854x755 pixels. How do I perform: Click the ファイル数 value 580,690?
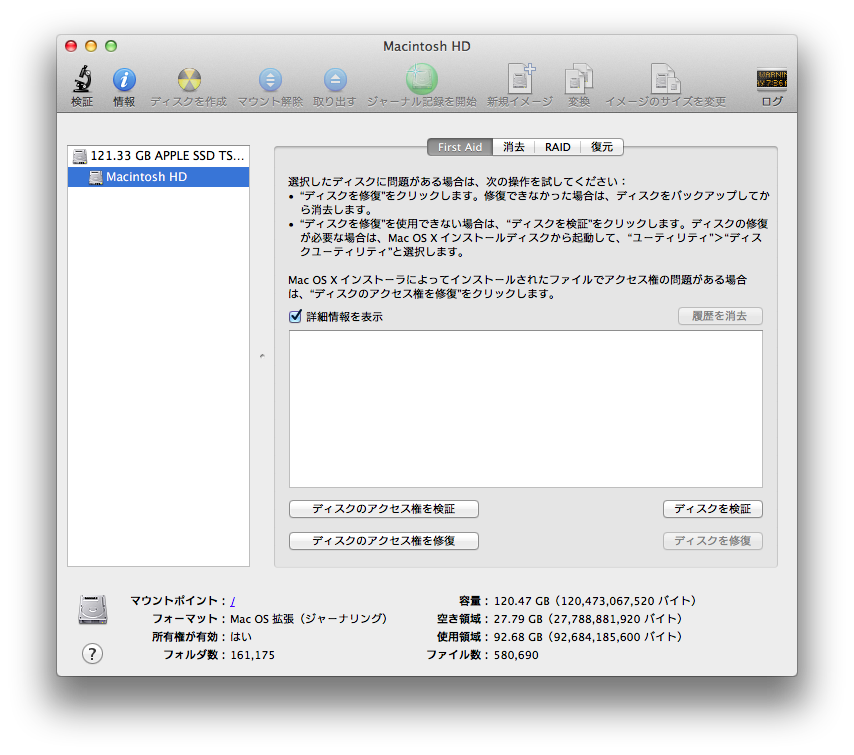516,655
